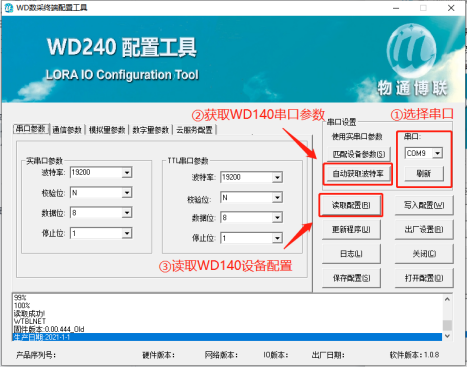This screenshot has height=367, width=467.
Task: Expand the TTL serial baud rate dropdown
Action: tap(277, 177)
